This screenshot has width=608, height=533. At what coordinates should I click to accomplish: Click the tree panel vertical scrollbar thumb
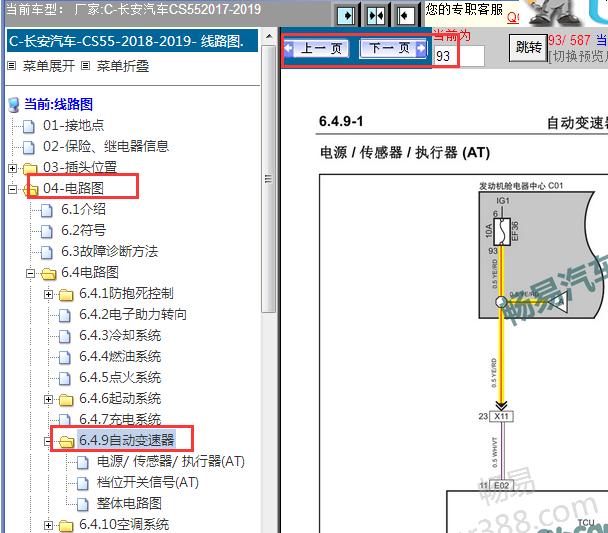point(268,179)
